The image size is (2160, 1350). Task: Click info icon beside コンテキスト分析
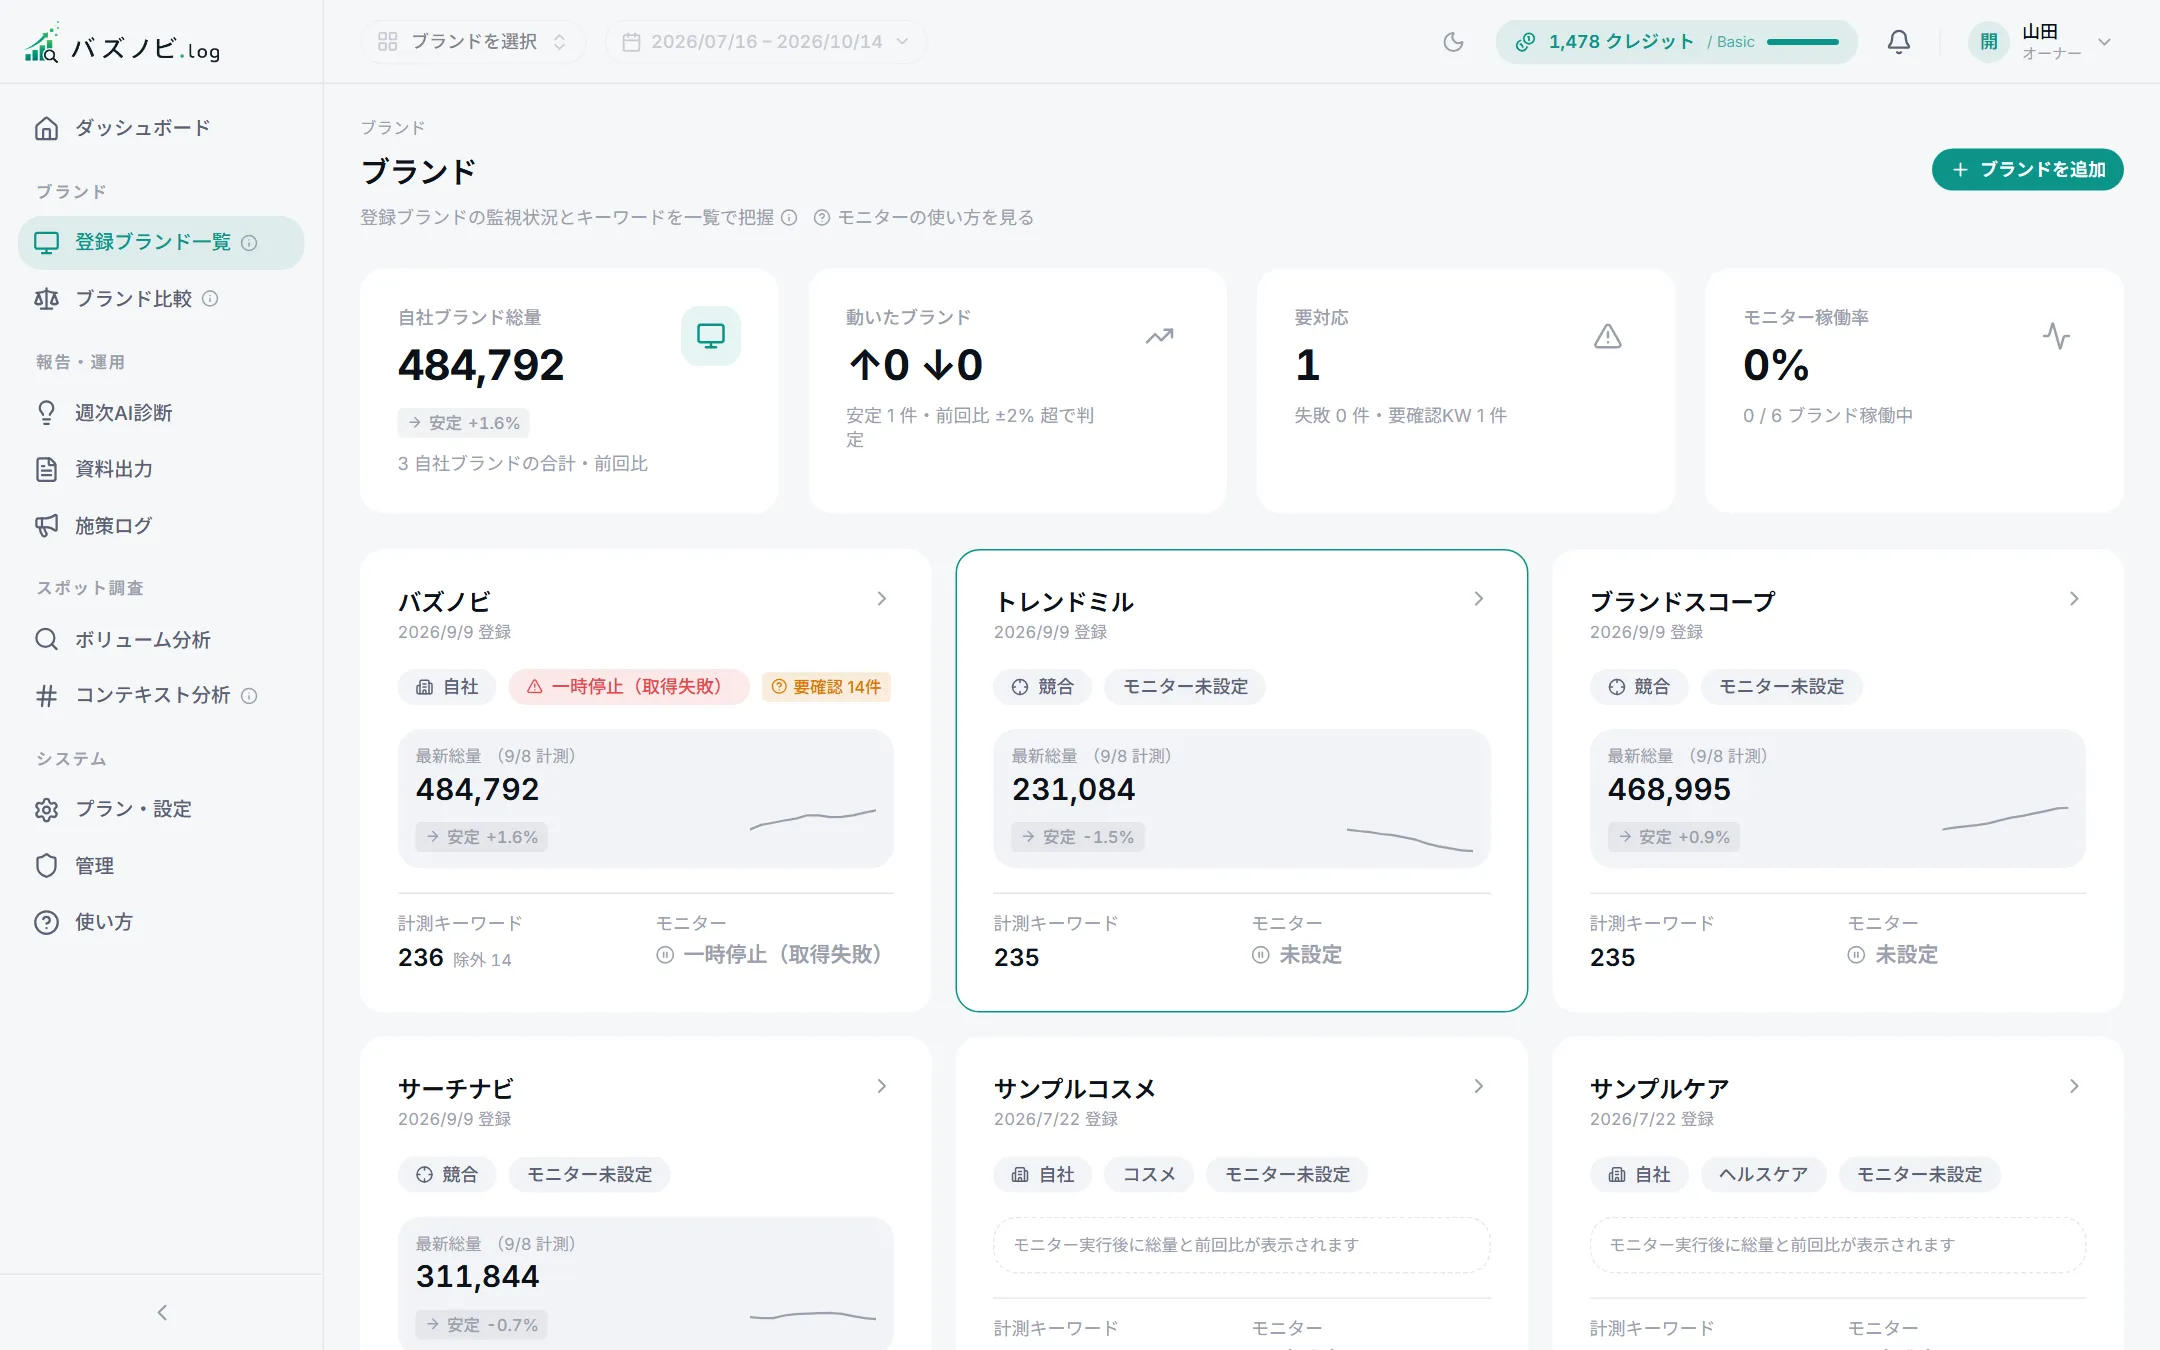(249, 696)
